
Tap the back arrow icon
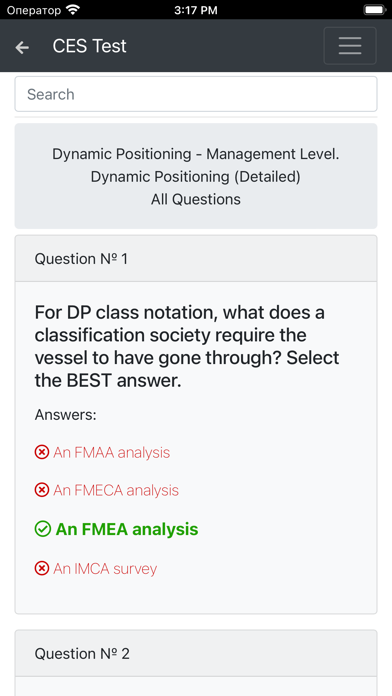(22, 47)
